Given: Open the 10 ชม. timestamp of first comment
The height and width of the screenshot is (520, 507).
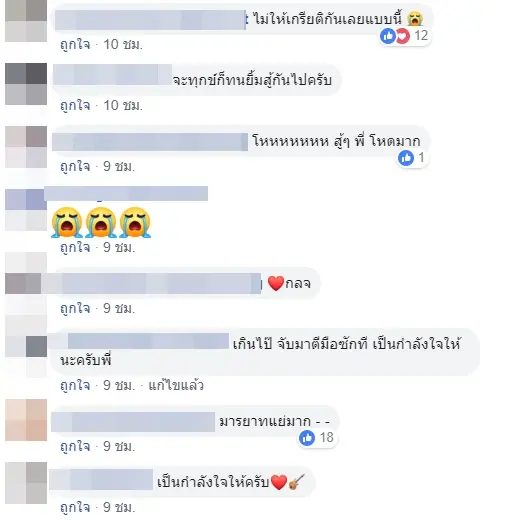Looking at the screenshot, I should 123,44.
